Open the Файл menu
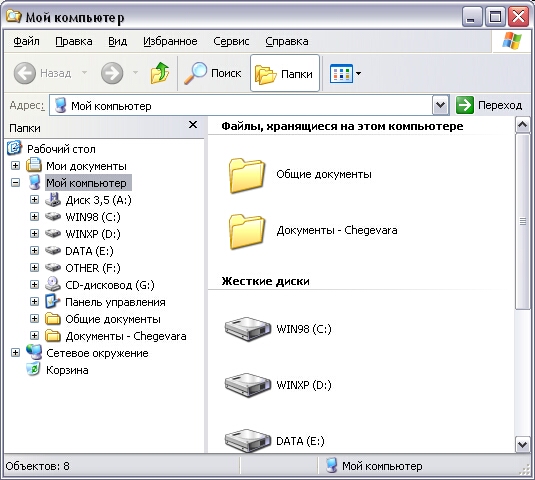This screenshot has width=535, height=480. click(x=26, y=41)
